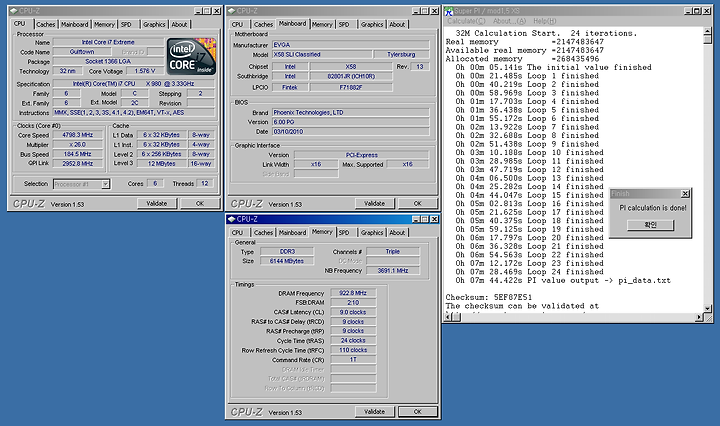Switch to CPU tab in the Memory window
Image resolution: width=720 pixels, height=426 pixels.
pyautogui.click(x=237, y=233)
